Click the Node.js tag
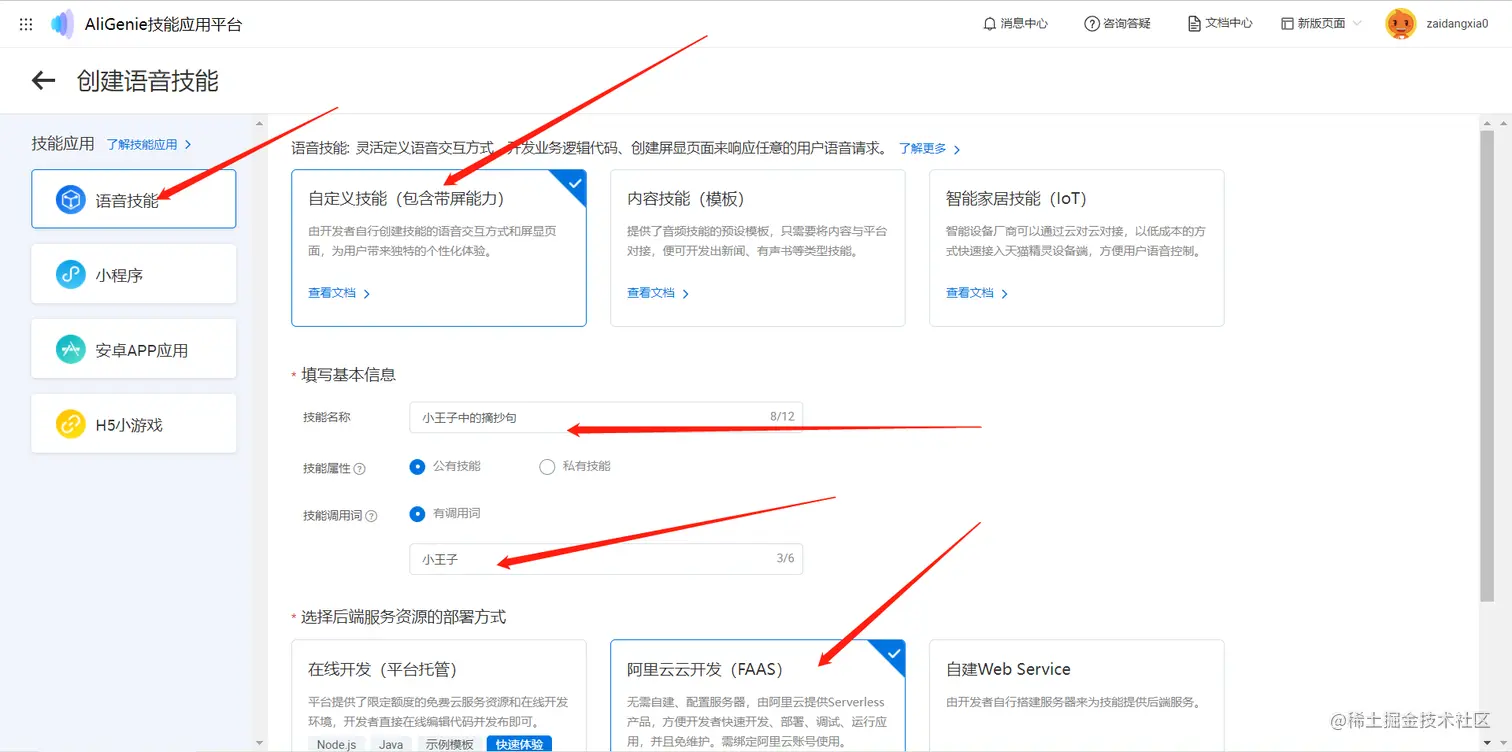 click(337, 745)
